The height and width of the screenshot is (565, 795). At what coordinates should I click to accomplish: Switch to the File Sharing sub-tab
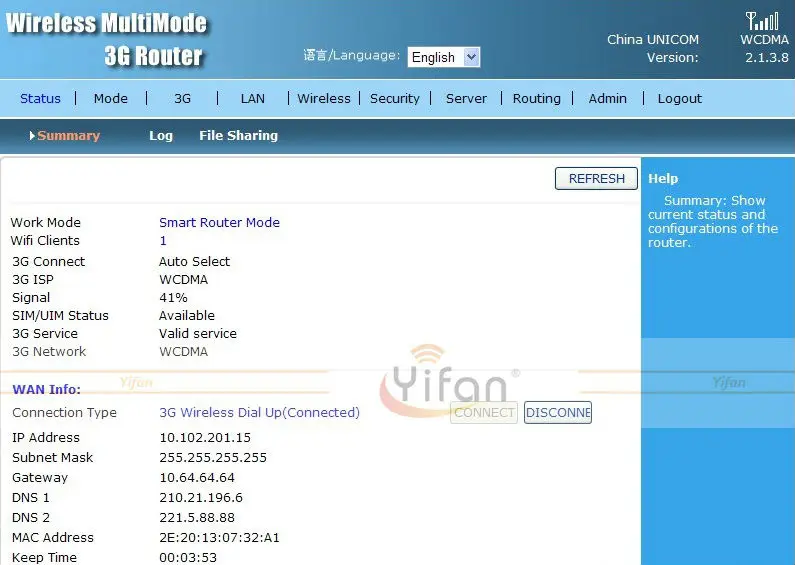238,135
